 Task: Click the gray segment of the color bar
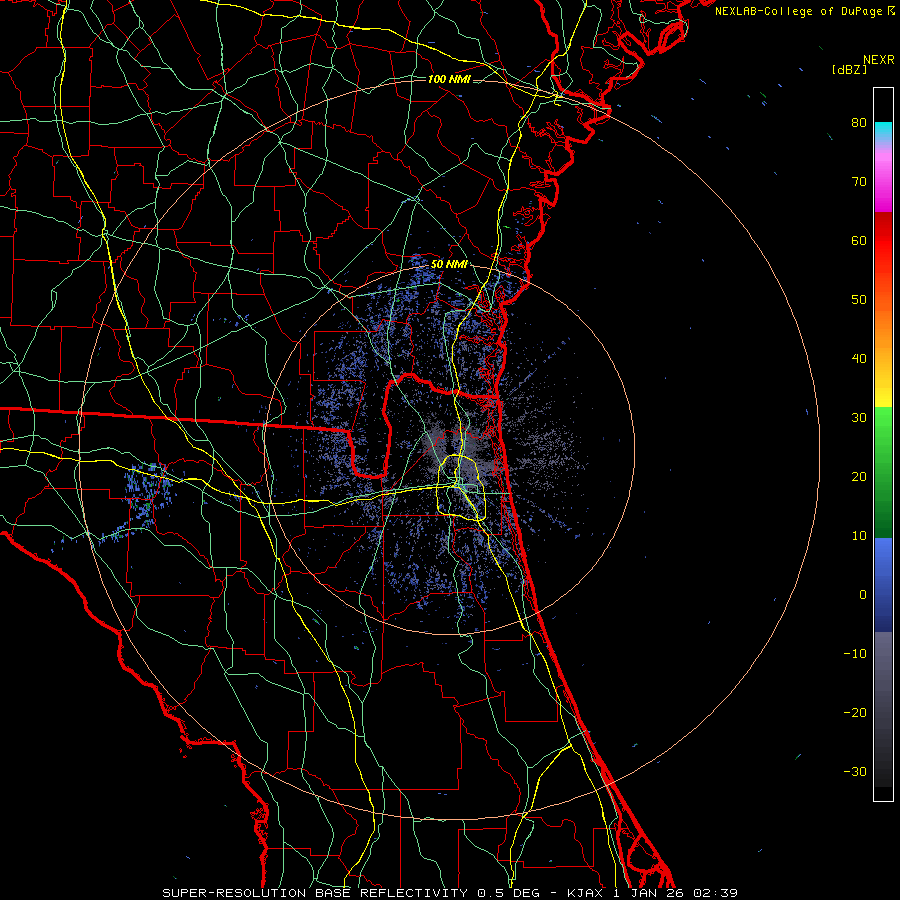point(883,709)
